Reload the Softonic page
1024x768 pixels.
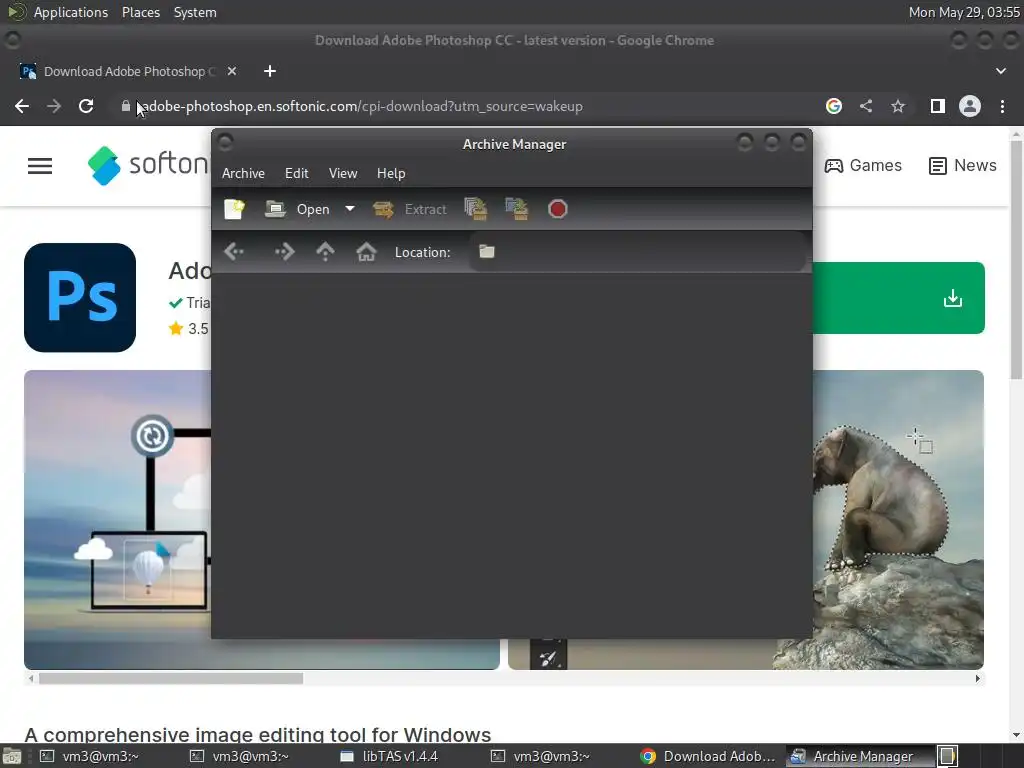click(x=86, y=106)
